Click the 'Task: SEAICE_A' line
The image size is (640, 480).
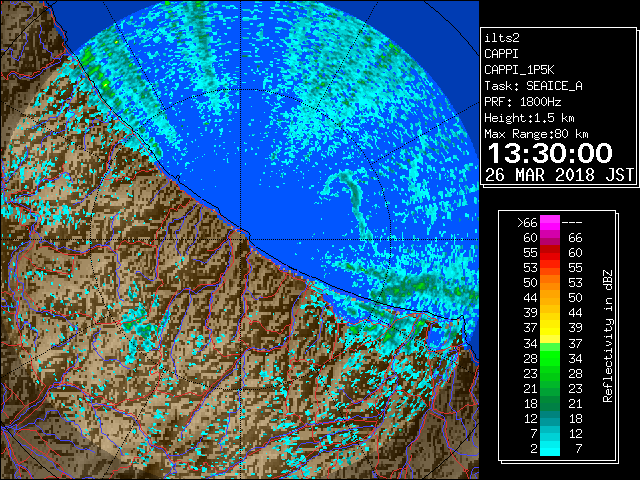[x=533, y=86]
